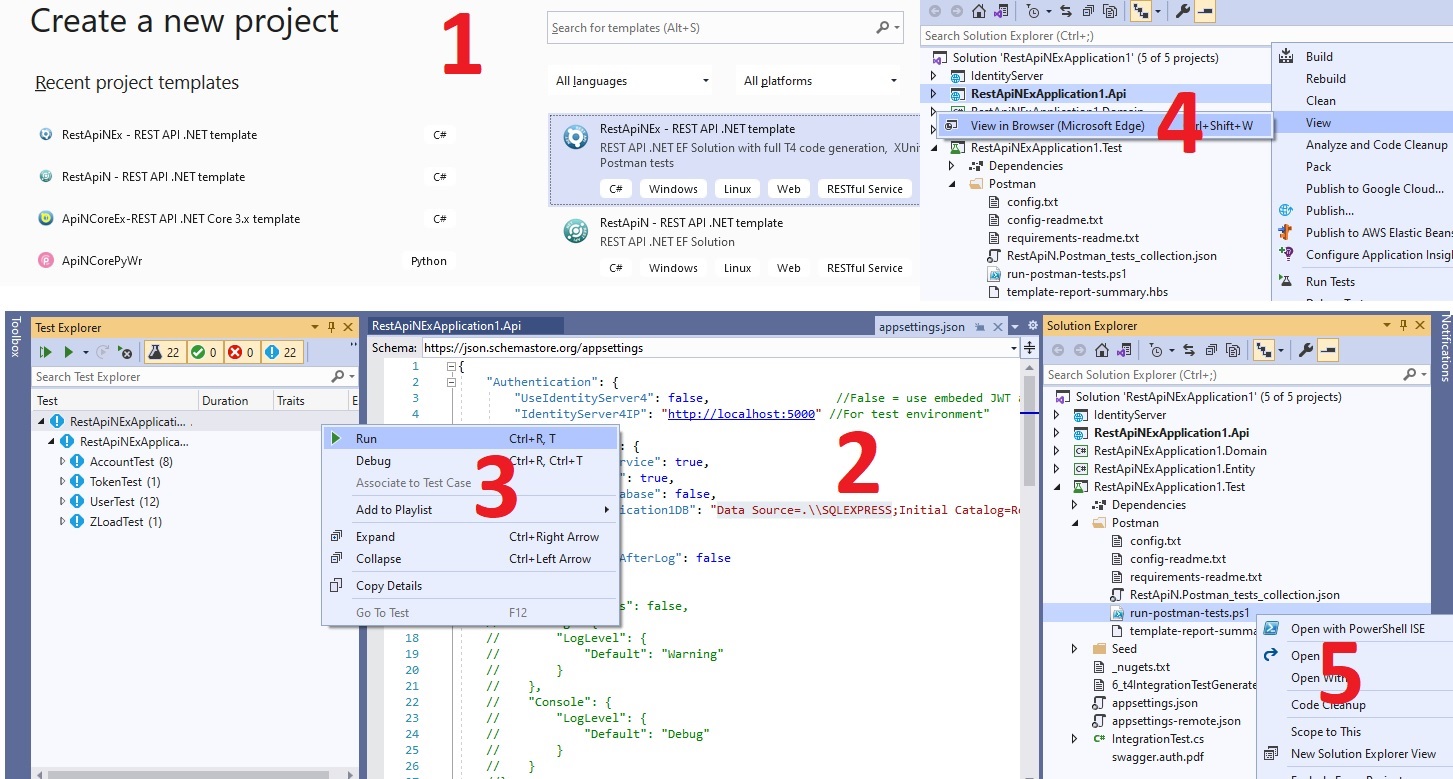The image size is (1453, 779).
Task: Pin the Test Explorer panel
Action: tap(331, 327)
